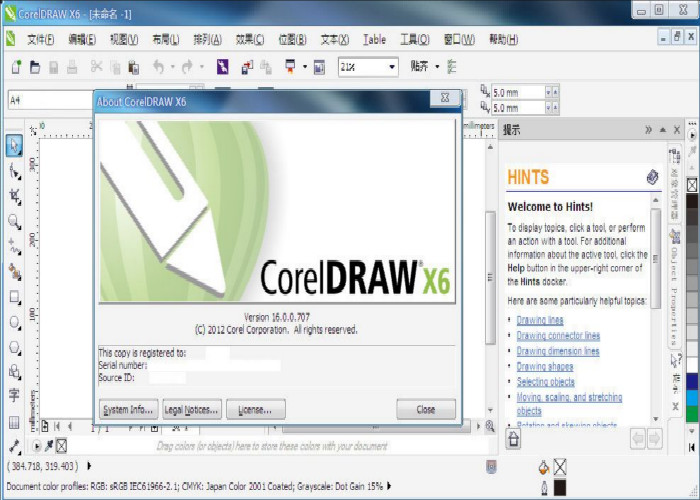This screenshot has height=500, width=700.
Task: Expand color profile info arrow in status bar
Action: (389, 486)
